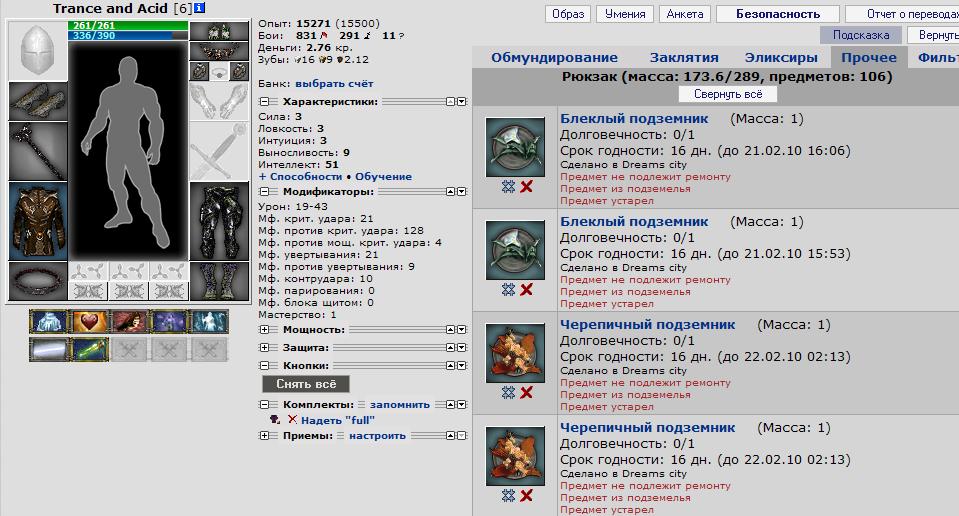Click the blue info icon beside Trance and Acid
959x516 pixels.
[199, 8]
